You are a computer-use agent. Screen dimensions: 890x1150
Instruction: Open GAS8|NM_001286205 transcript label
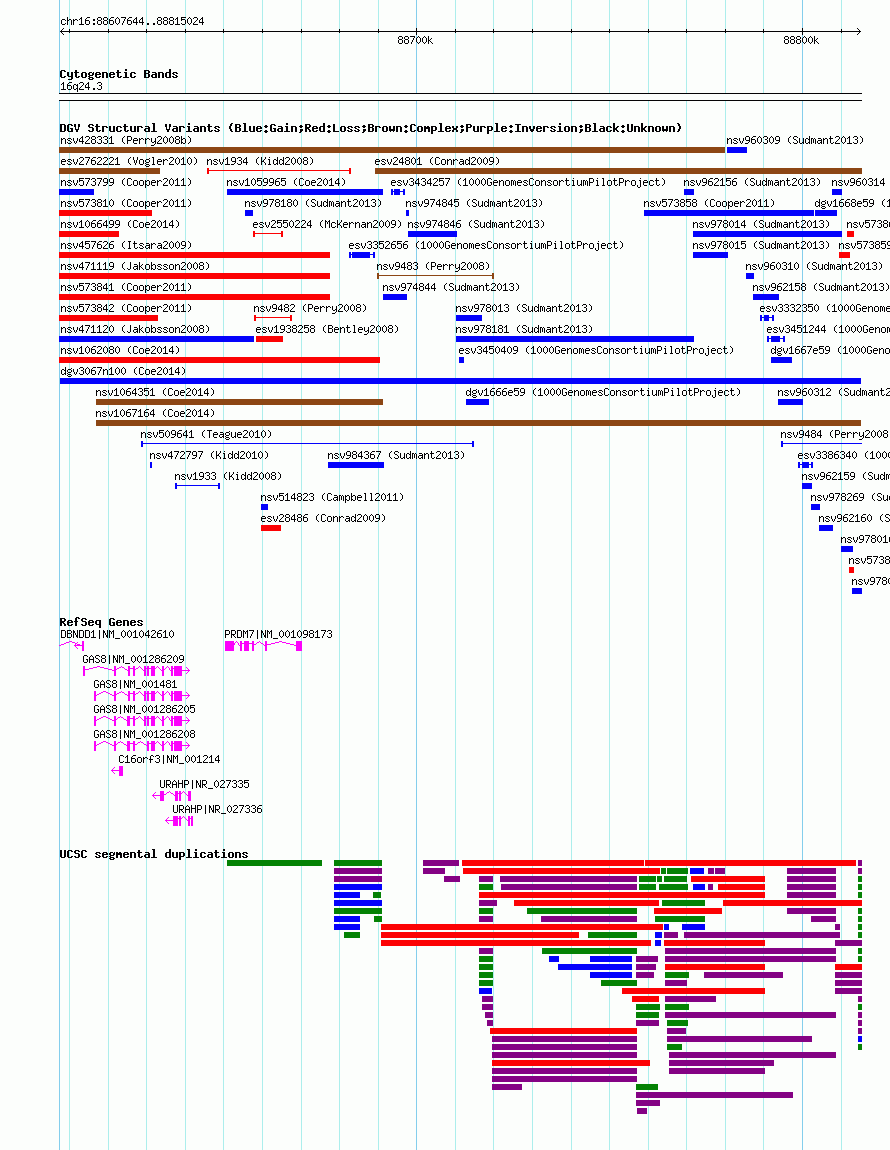[145, 709]
